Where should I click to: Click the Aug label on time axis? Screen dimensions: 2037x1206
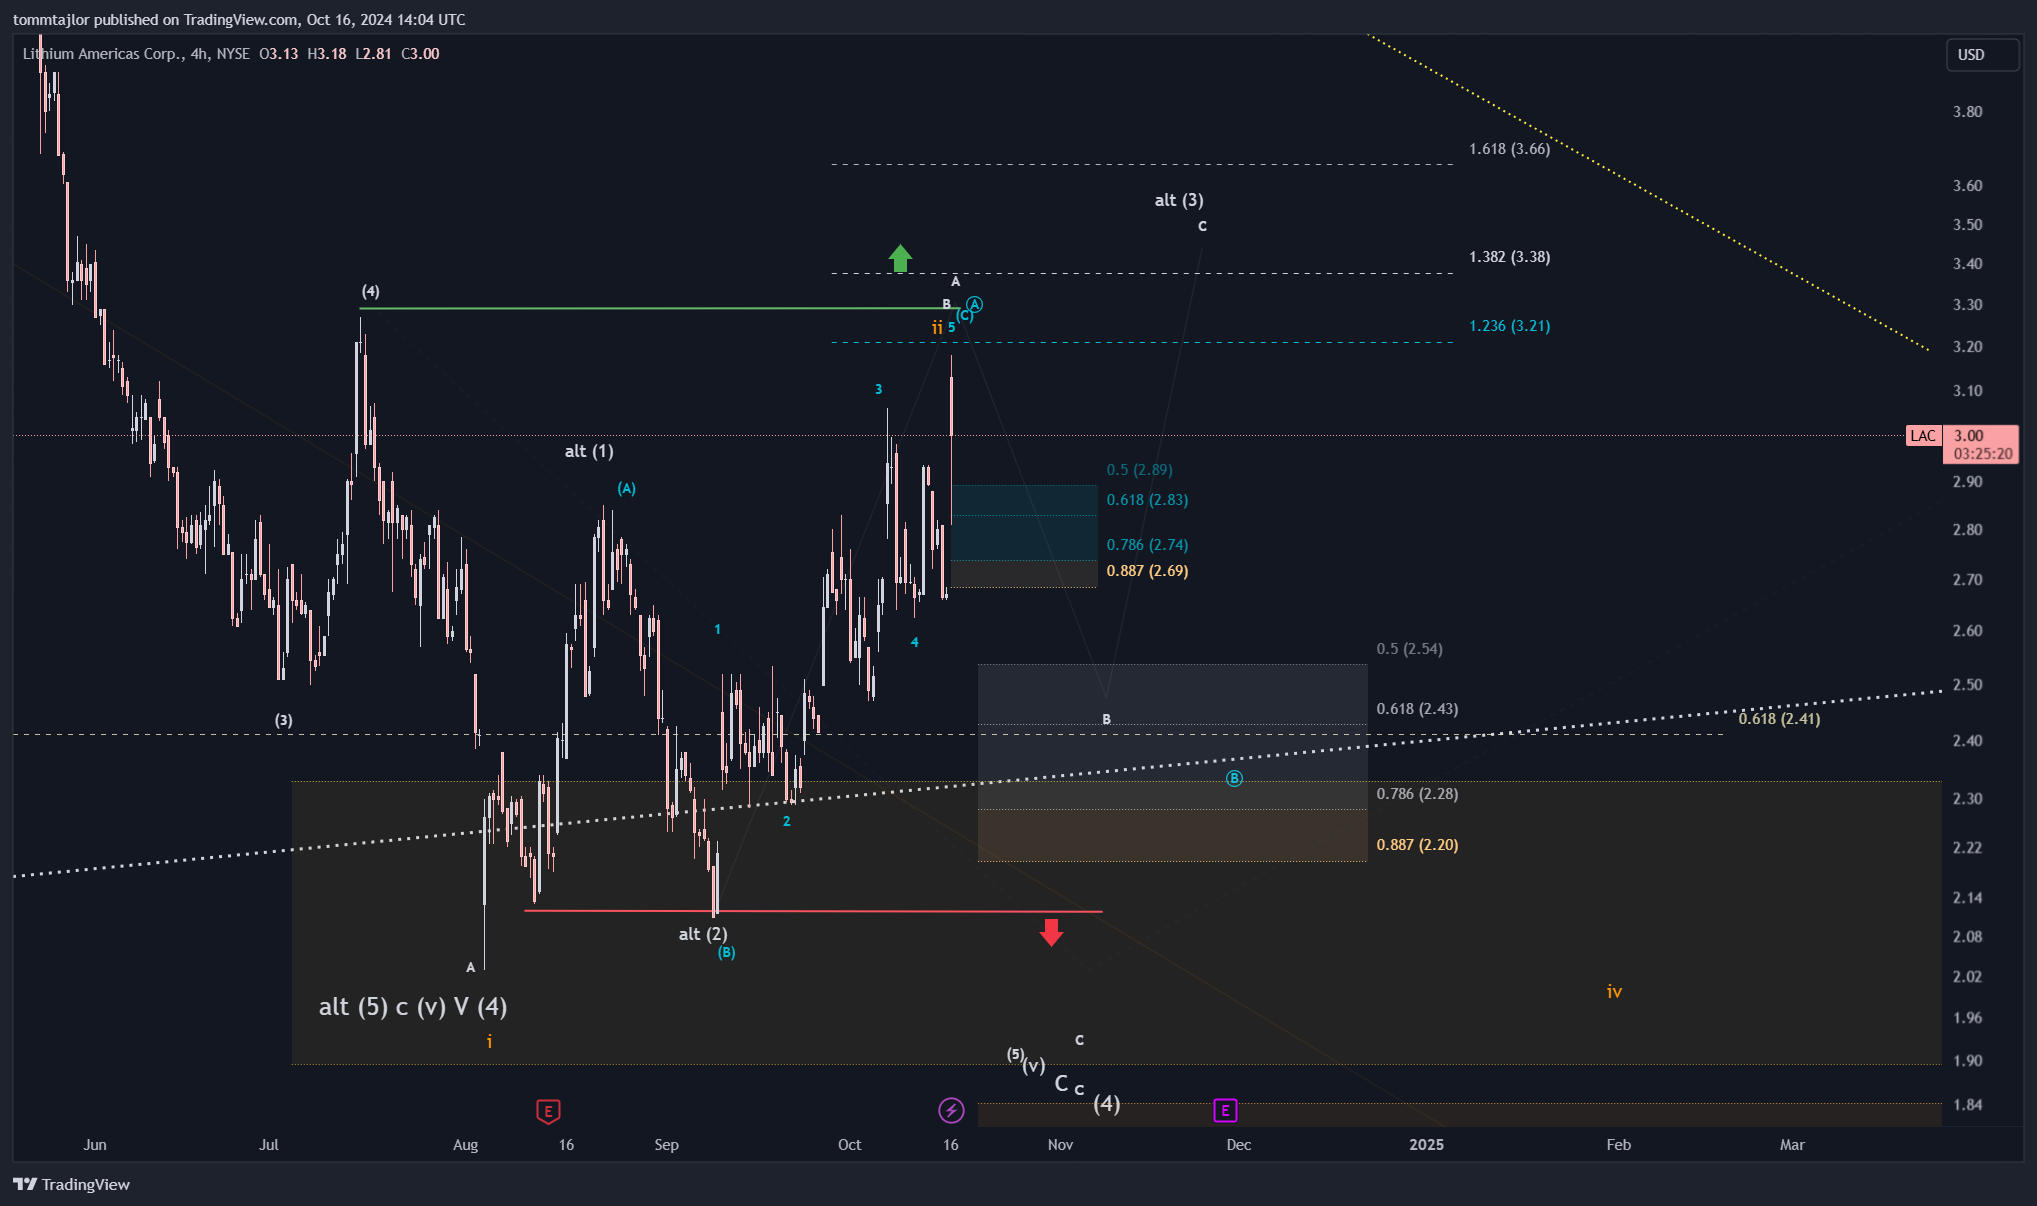(465, 1144)
